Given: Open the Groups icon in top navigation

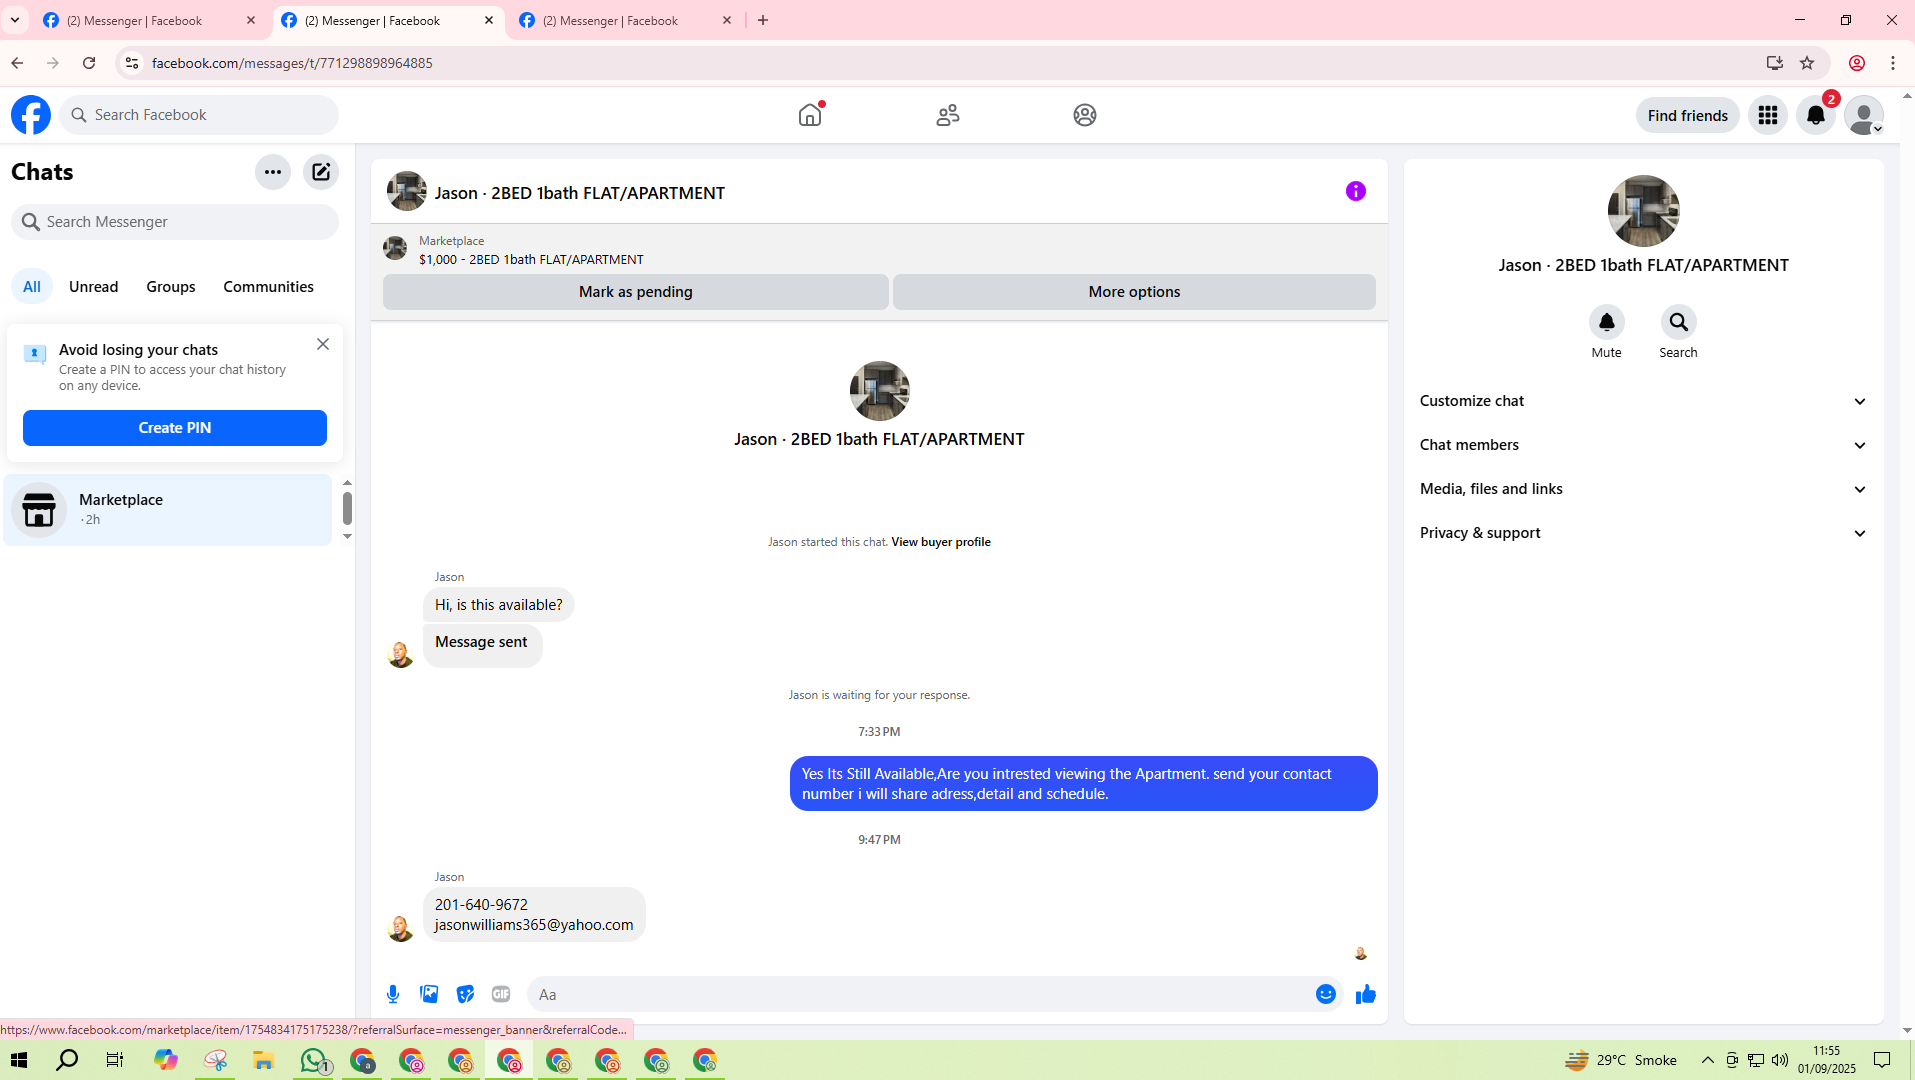Looking at the screenshot, I should click(1085, 115).
